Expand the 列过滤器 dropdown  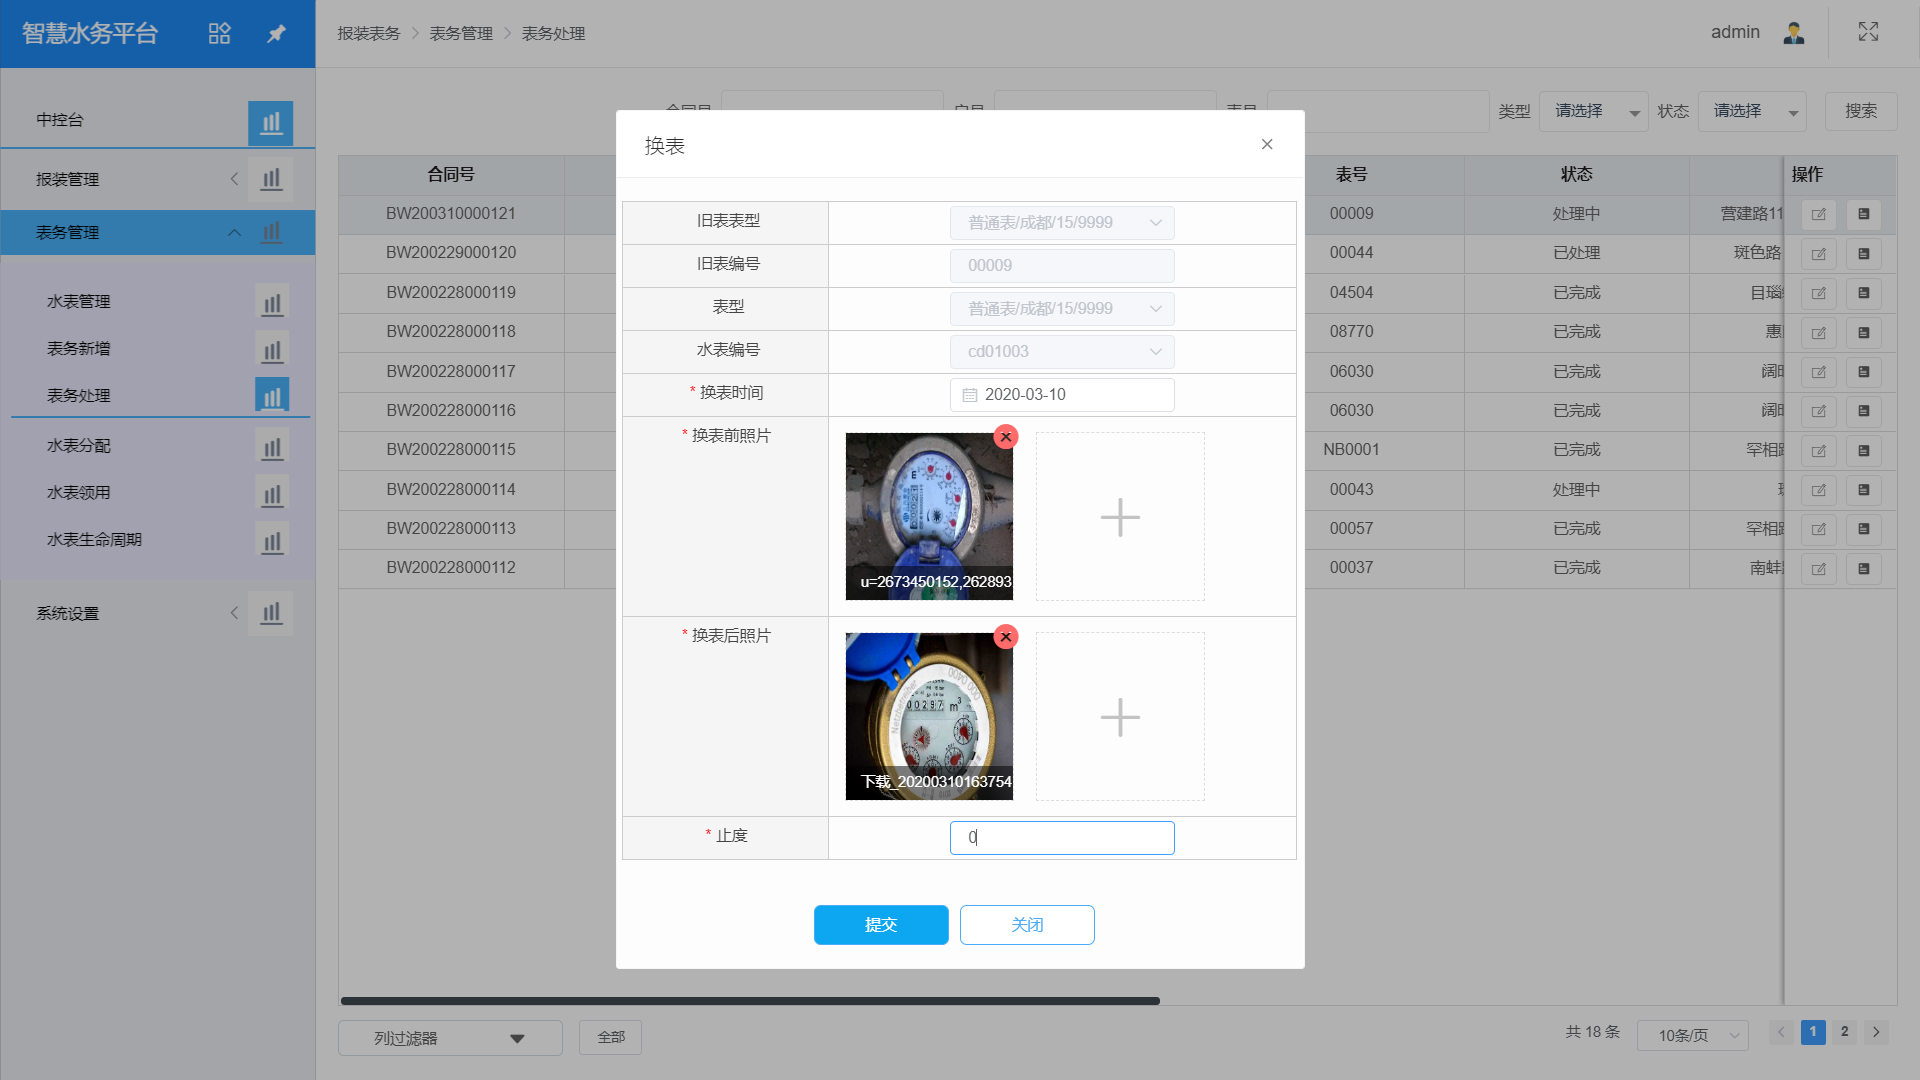tap(450, 1038)
